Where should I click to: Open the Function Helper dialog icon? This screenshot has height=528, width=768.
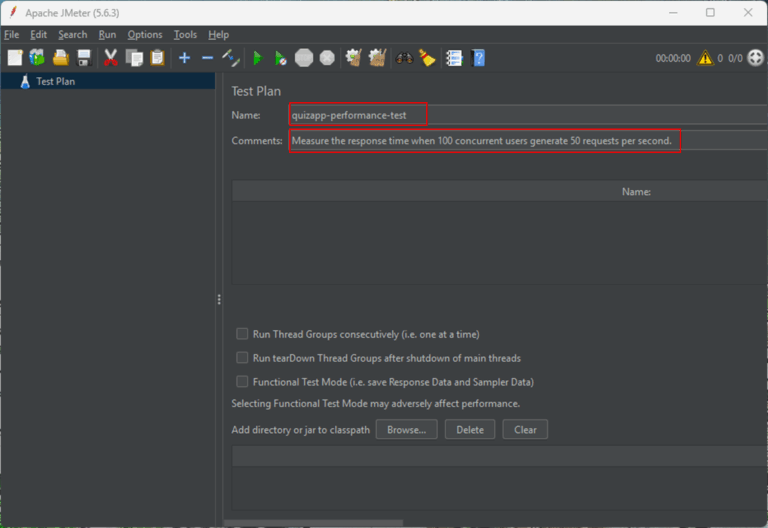454,58
